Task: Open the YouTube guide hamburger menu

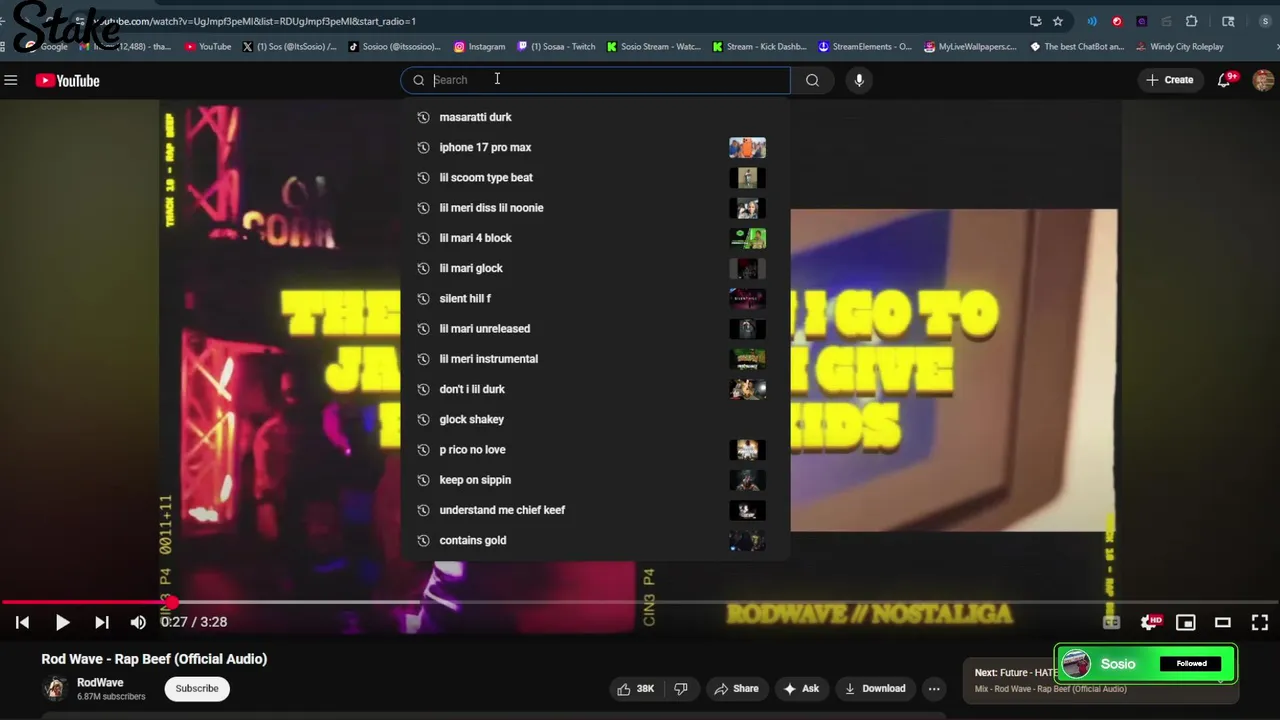Action: (x=11, y=80)
